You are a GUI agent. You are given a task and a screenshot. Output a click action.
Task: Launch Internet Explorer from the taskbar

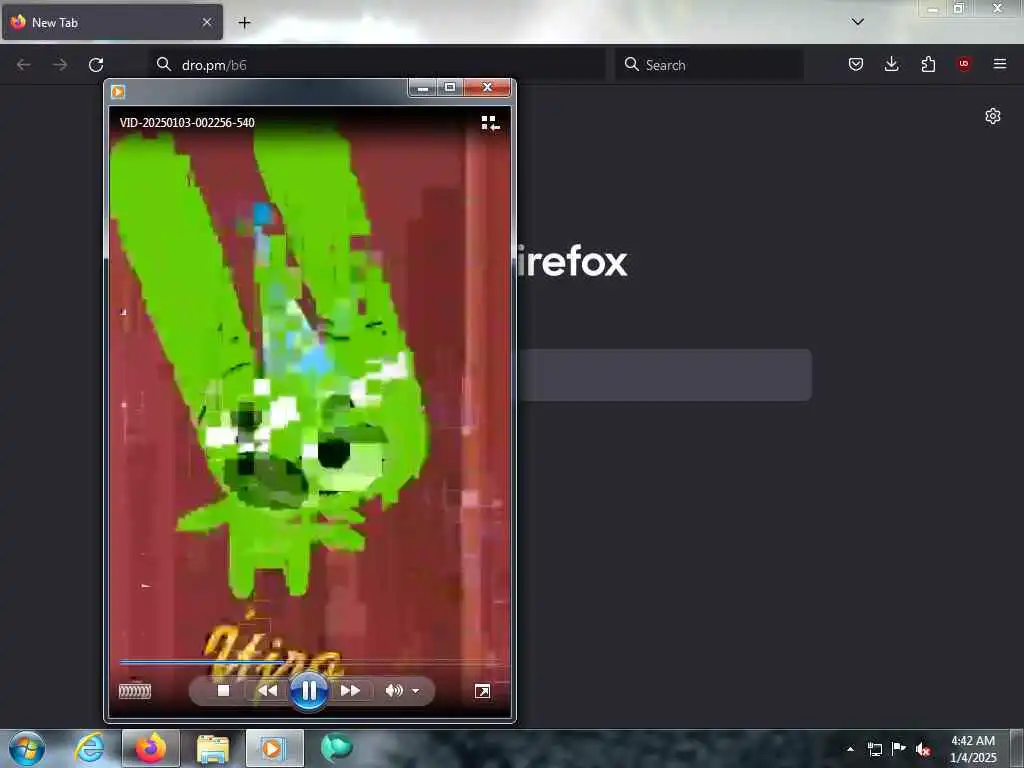(x=89, y=748)
